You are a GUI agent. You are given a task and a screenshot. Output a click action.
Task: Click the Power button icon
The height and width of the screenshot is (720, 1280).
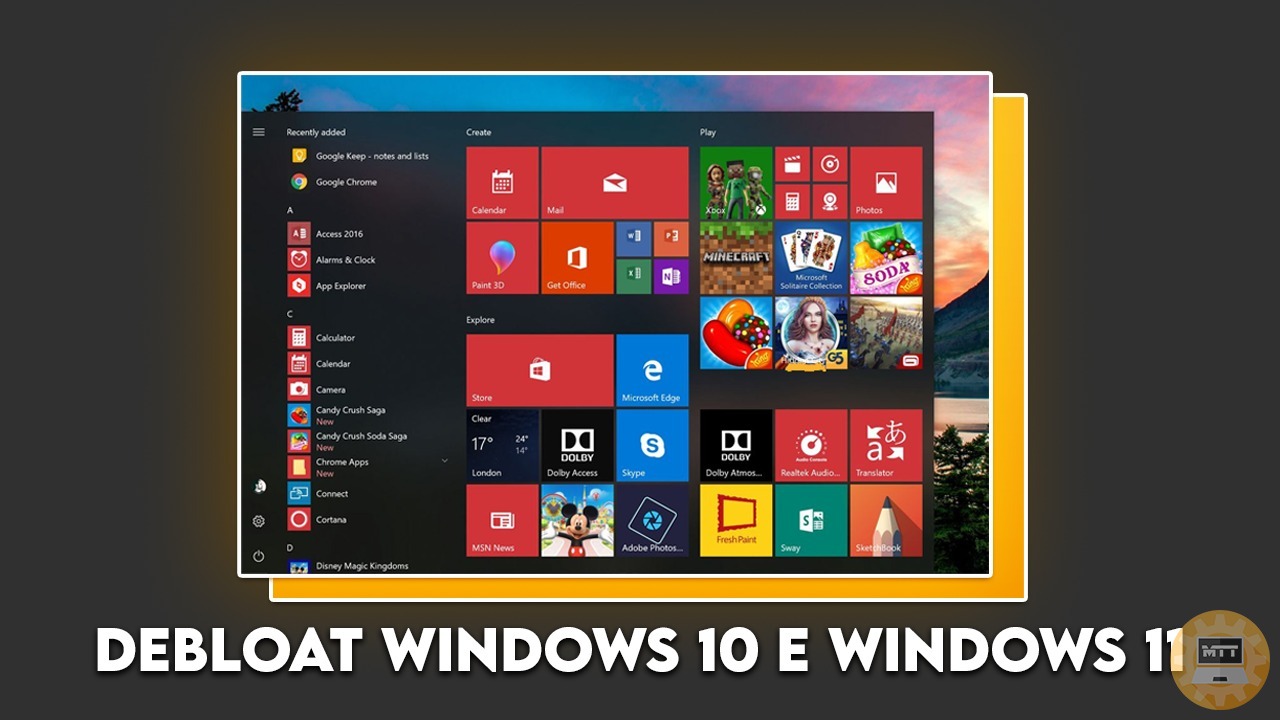[259, 556]
